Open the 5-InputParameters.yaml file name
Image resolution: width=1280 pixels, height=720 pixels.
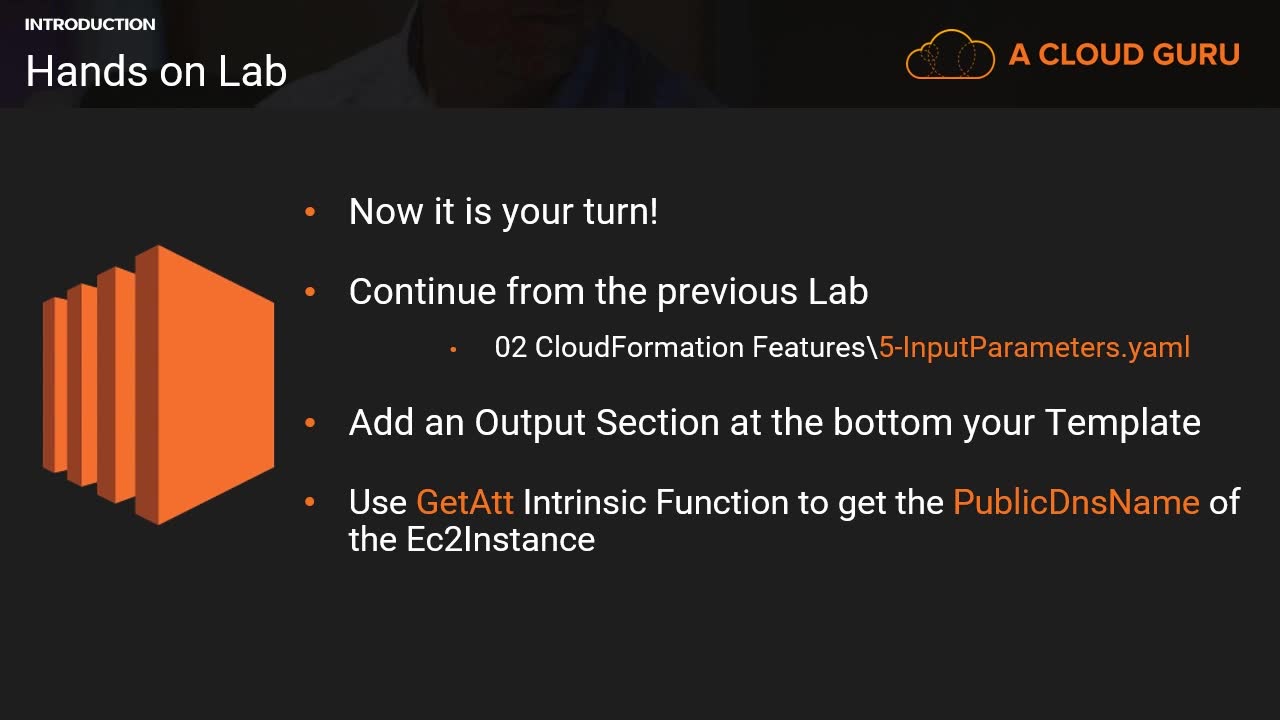click(1034, 347)
